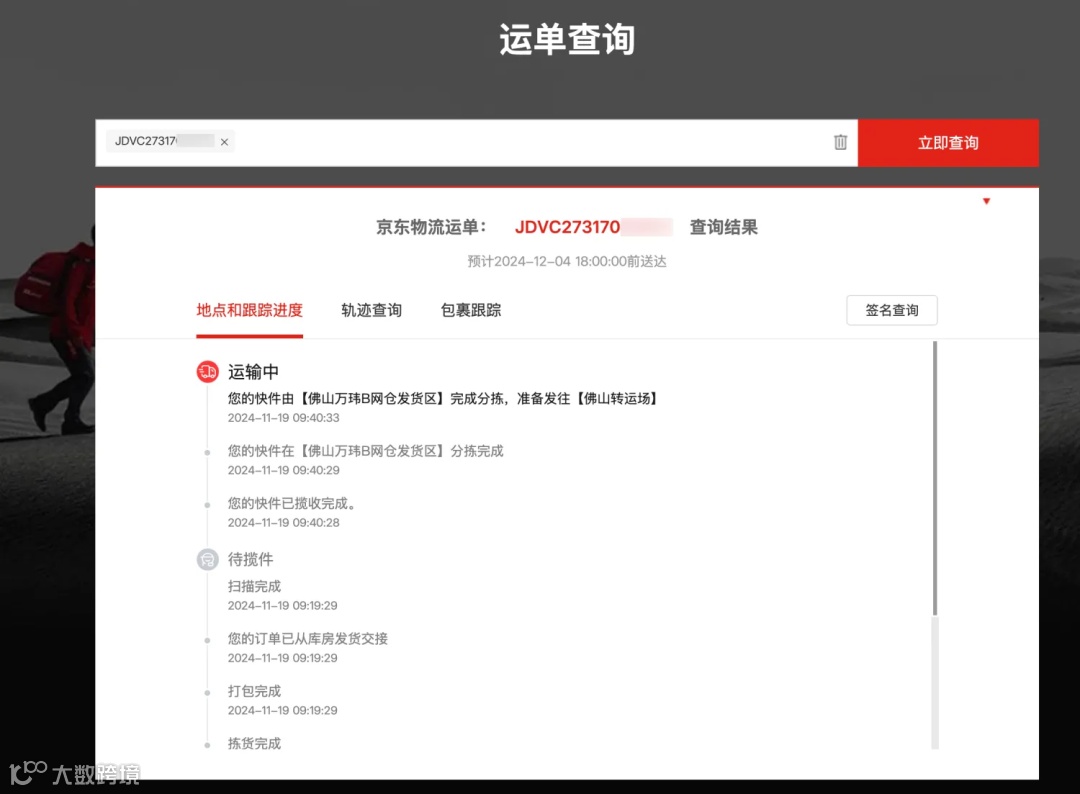The image size is (1080, 794).
Task: Clear all waybill numbers with trash icon
Action: pyautogui.click(x=840, y=142)
